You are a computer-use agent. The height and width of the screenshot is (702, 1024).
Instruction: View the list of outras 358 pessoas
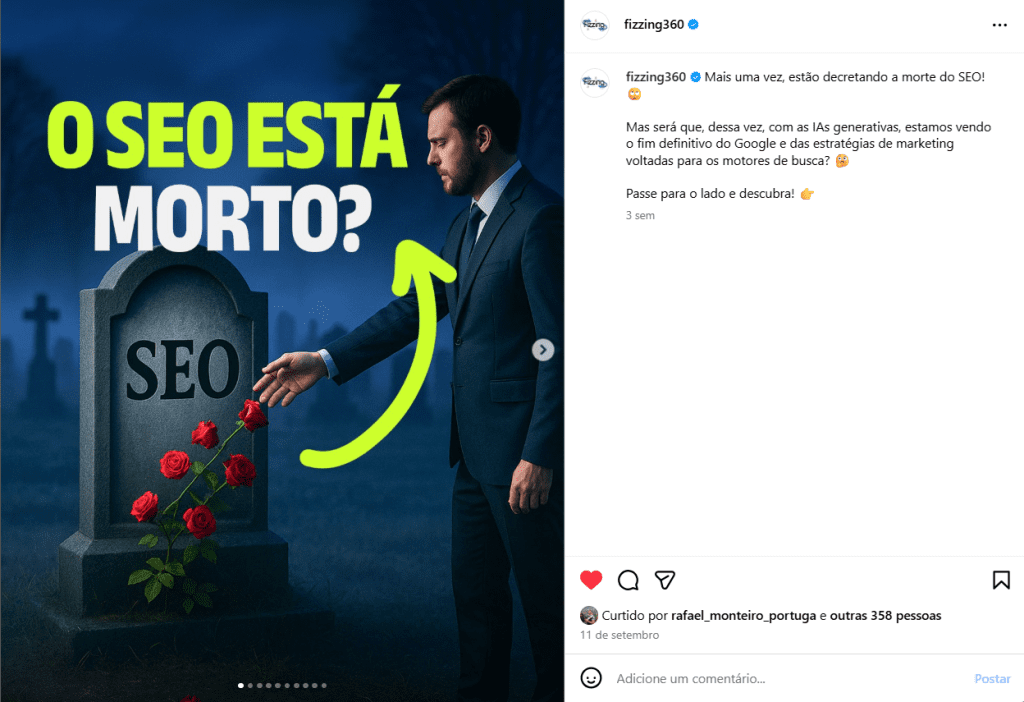[886, 615]
